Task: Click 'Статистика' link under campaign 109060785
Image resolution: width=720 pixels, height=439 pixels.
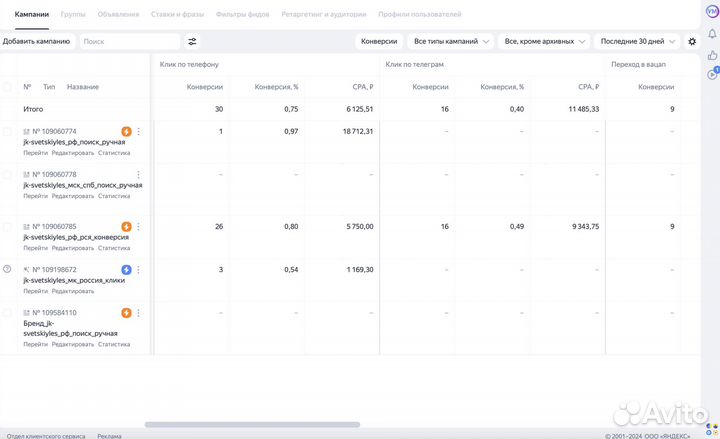Action: pos(114,248)
